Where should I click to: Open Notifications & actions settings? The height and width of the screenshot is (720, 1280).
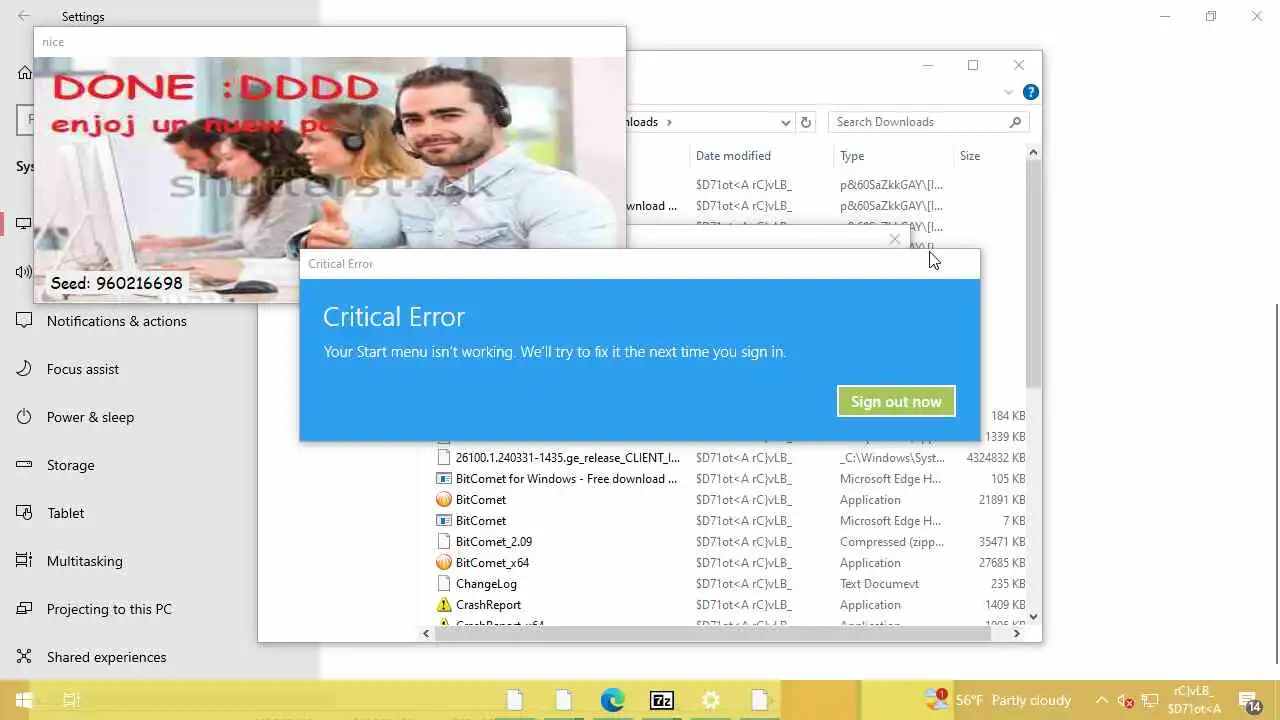pos(117,321)
